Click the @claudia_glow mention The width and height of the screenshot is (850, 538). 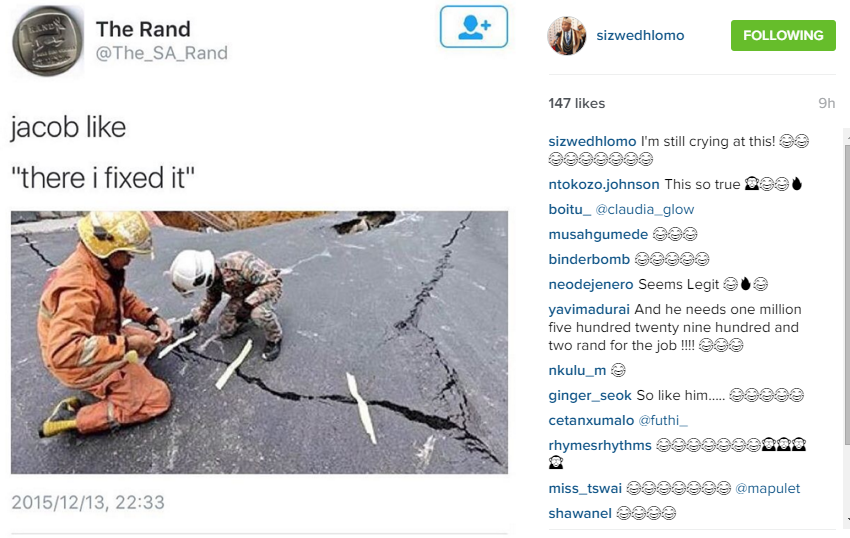tap(645, 209)
